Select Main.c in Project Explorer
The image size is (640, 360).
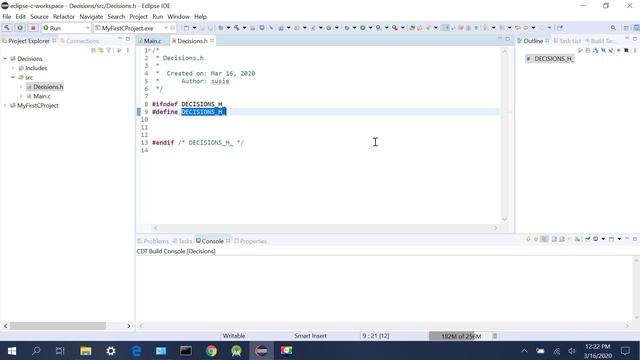pos(42,96)
